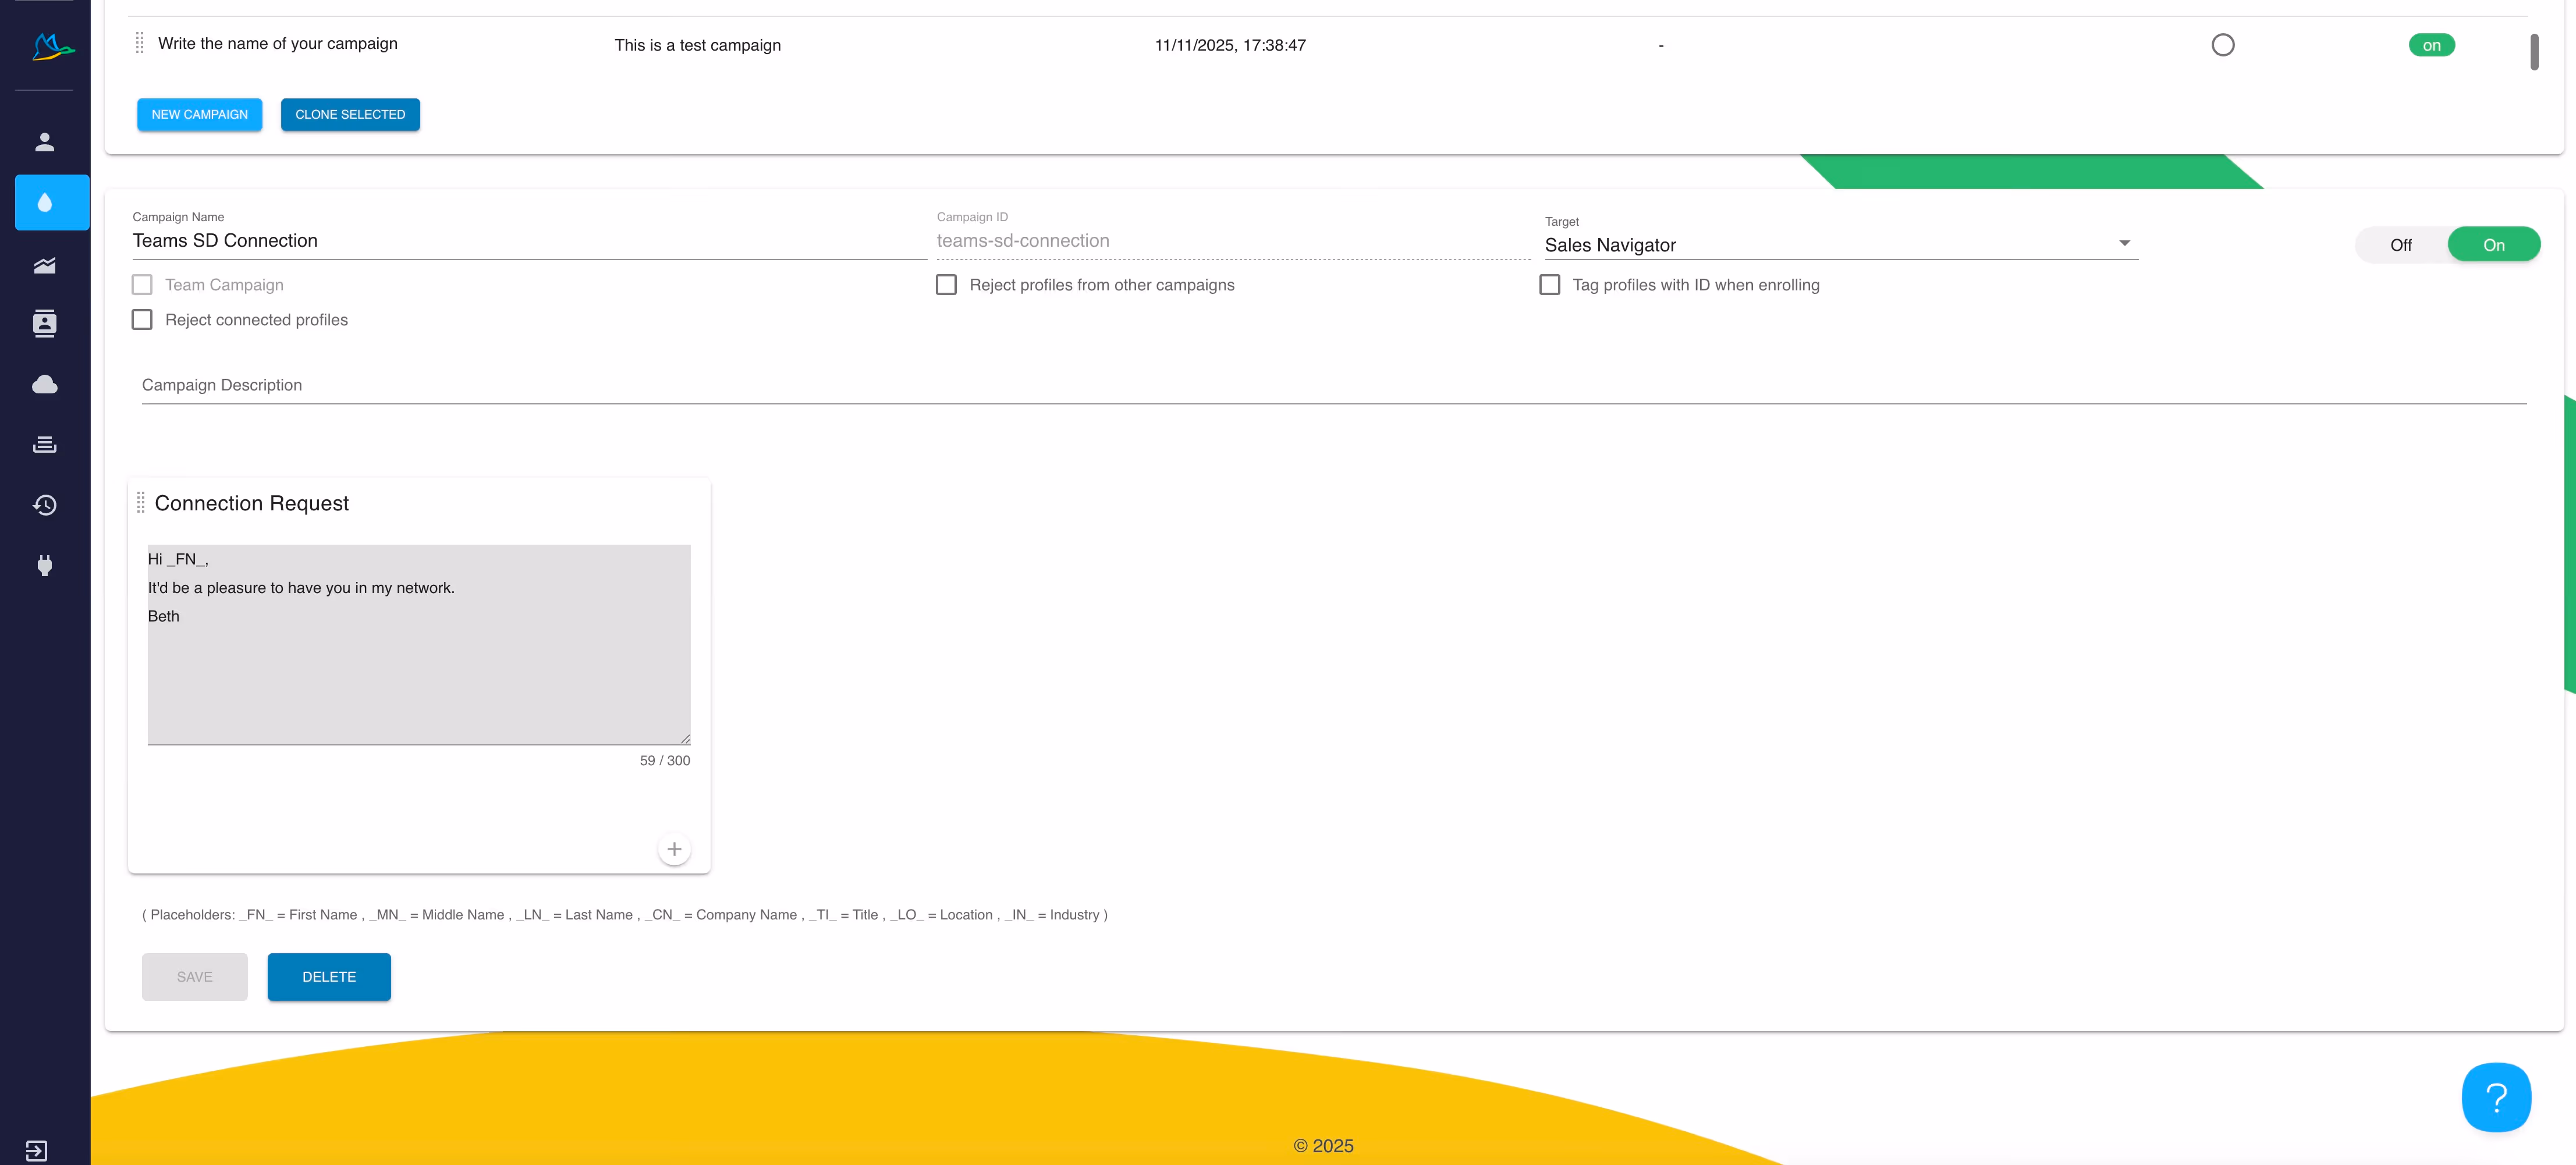The width and height of the screenshot is (2576, 1165).
Task: Click the DELETE campaign button
Action: click(x=329, y=977)
